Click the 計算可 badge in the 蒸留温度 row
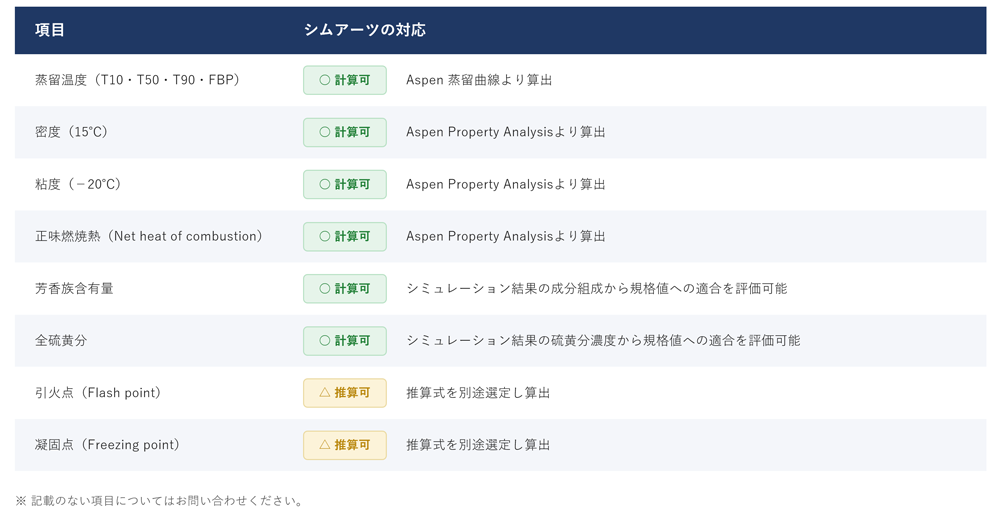 (344, 80)
